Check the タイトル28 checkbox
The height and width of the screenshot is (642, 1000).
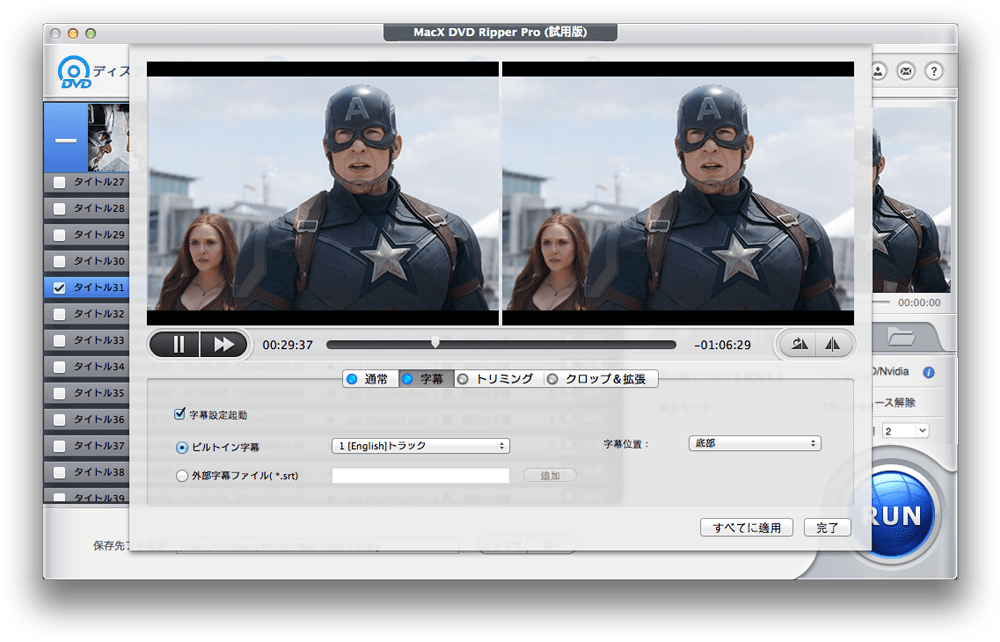[x=59, y=208]
